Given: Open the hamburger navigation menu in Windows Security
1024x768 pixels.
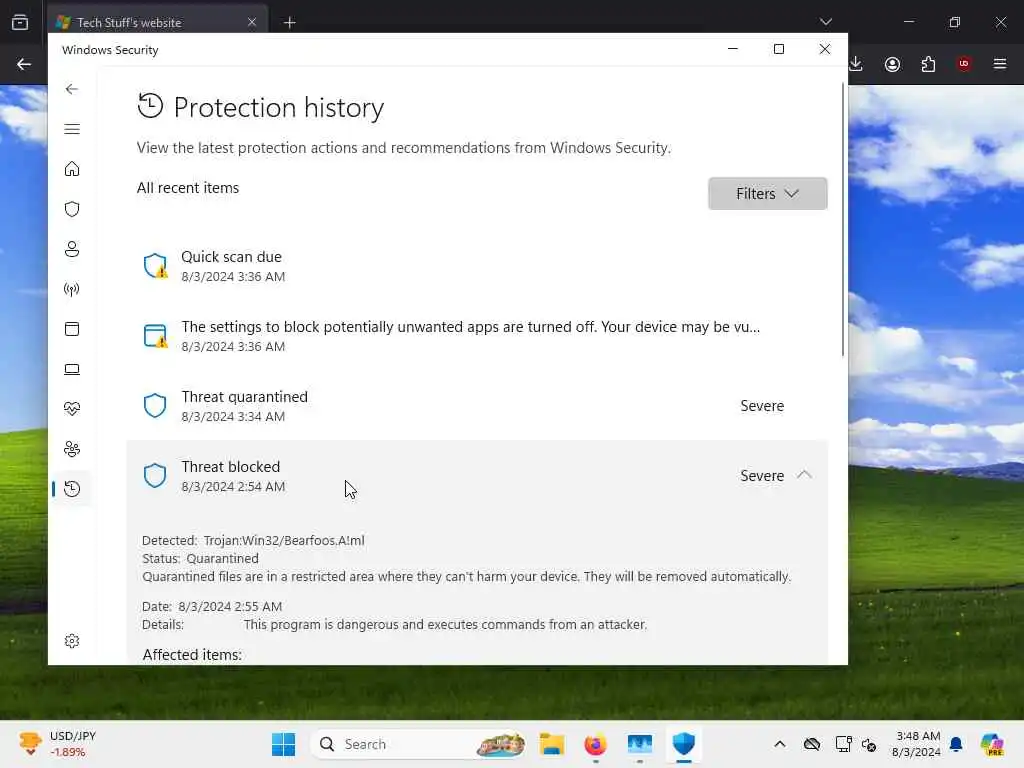Looking at the screenshot, I should [72, 129].
